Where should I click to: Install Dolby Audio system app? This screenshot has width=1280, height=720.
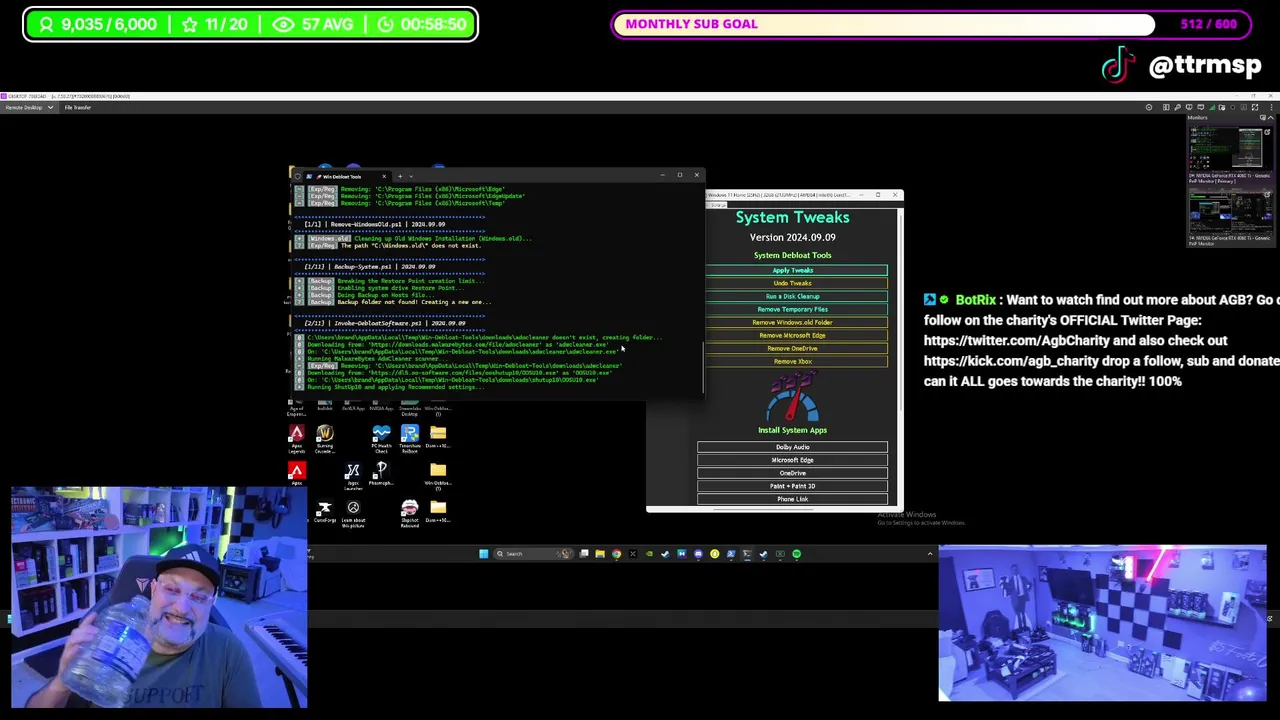click(792, 447)
